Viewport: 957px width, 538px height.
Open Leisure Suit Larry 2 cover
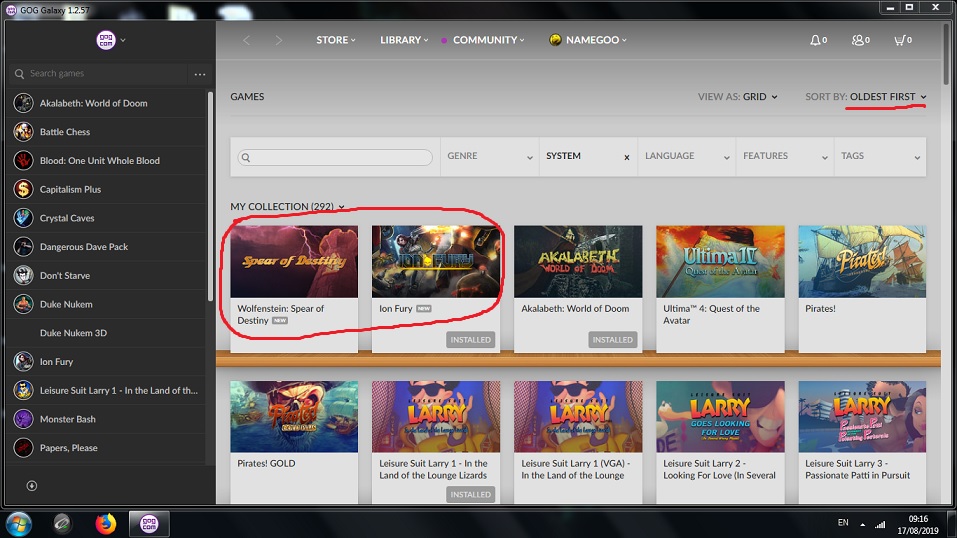coord(720,416)
